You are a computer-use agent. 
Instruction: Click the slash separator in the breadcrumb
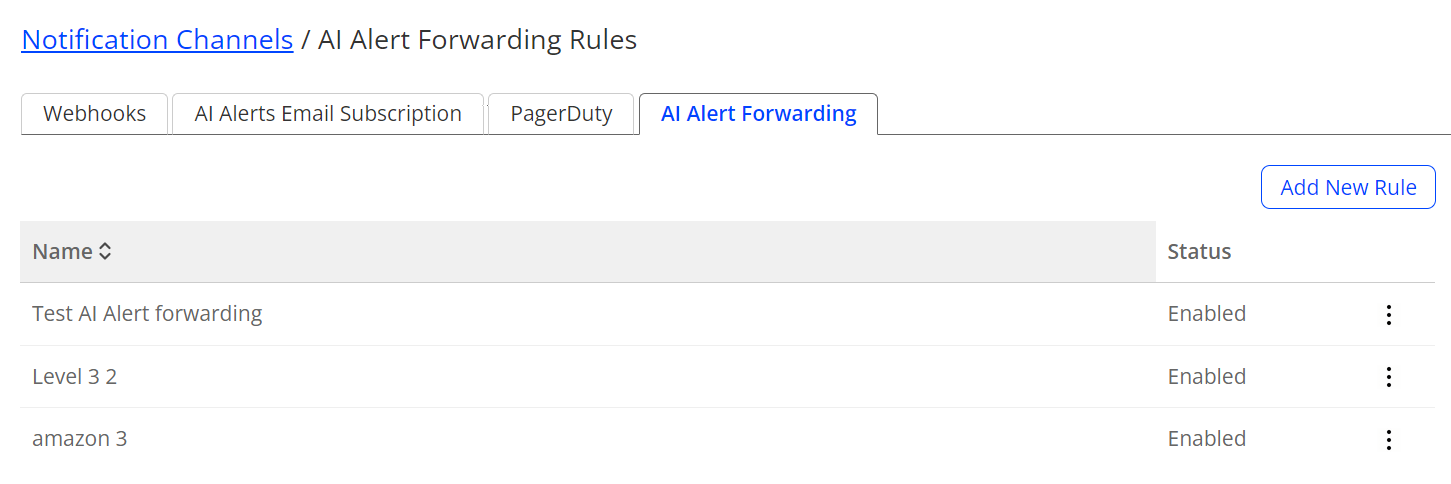(306, 40)
